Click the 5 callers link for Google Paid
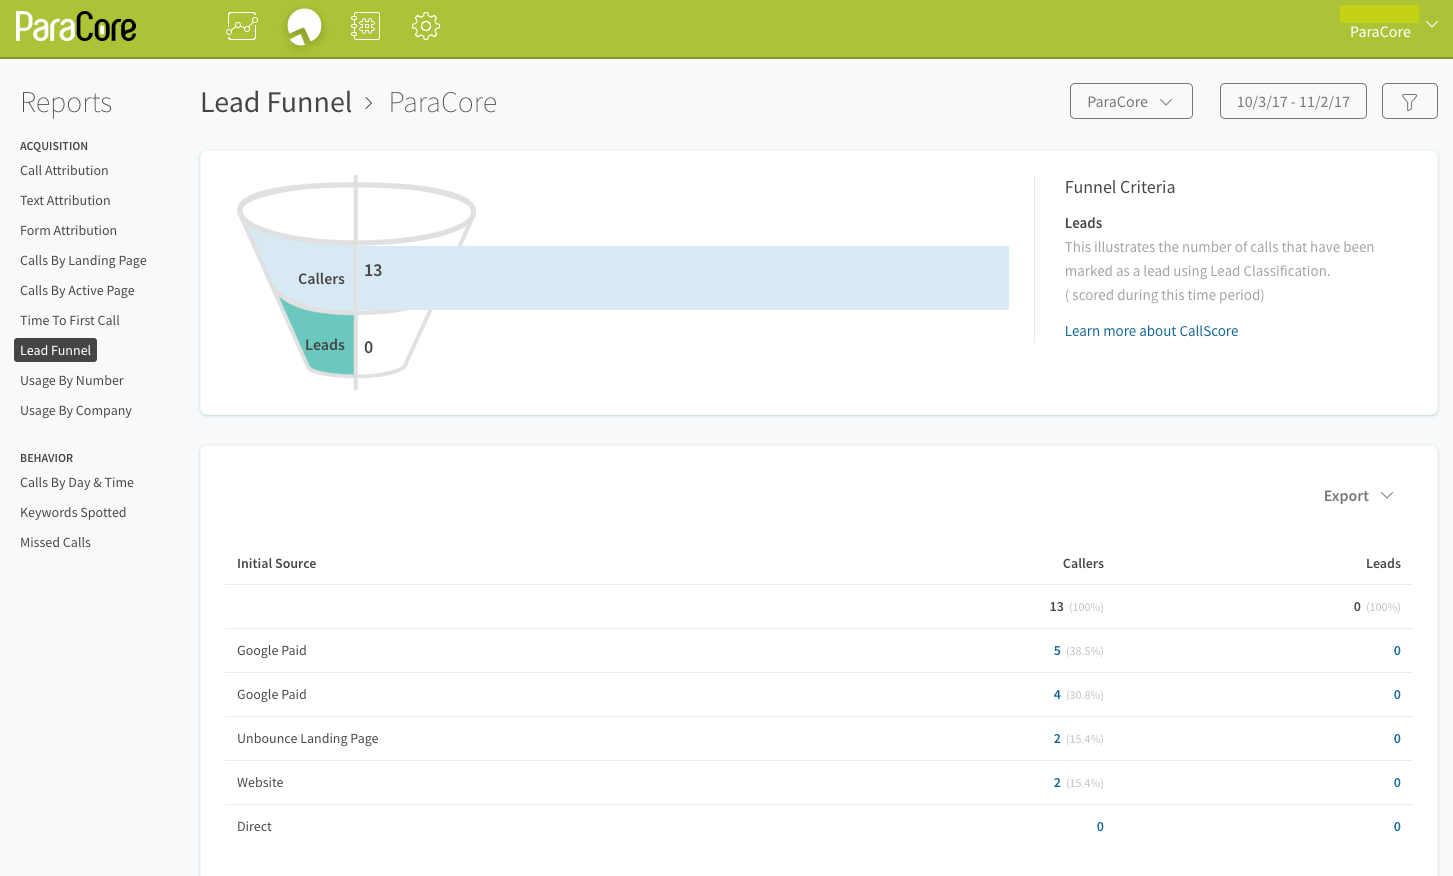Viewport: 1453px width, 876px height. click(1057, 650)
